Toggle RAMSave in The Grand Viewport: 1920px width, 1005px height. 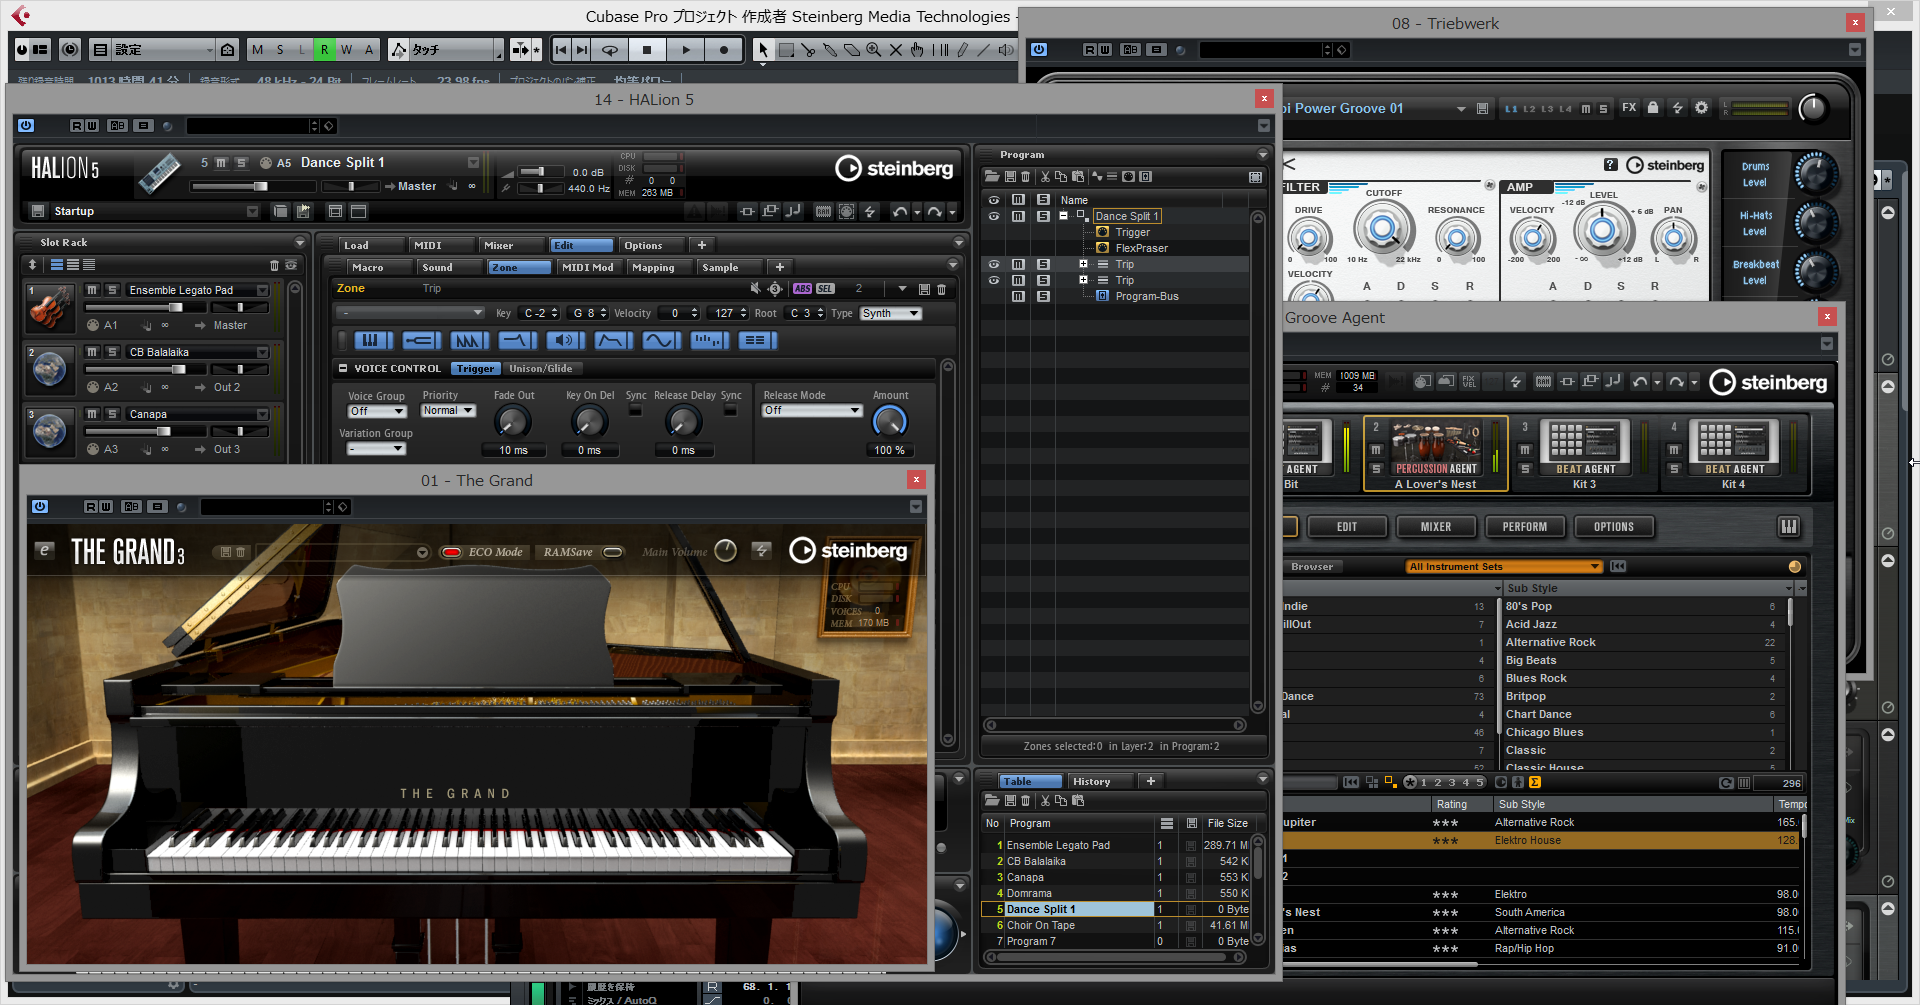tap(613, 552)
